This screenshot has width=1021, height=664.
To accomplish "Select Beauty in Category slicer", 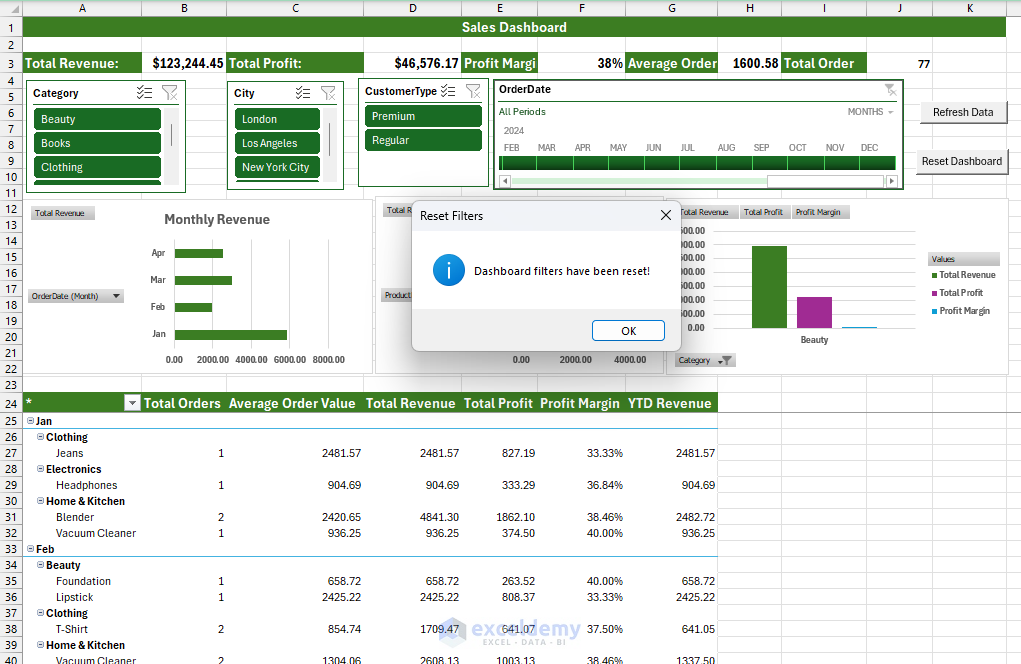I will pos(97,119).
